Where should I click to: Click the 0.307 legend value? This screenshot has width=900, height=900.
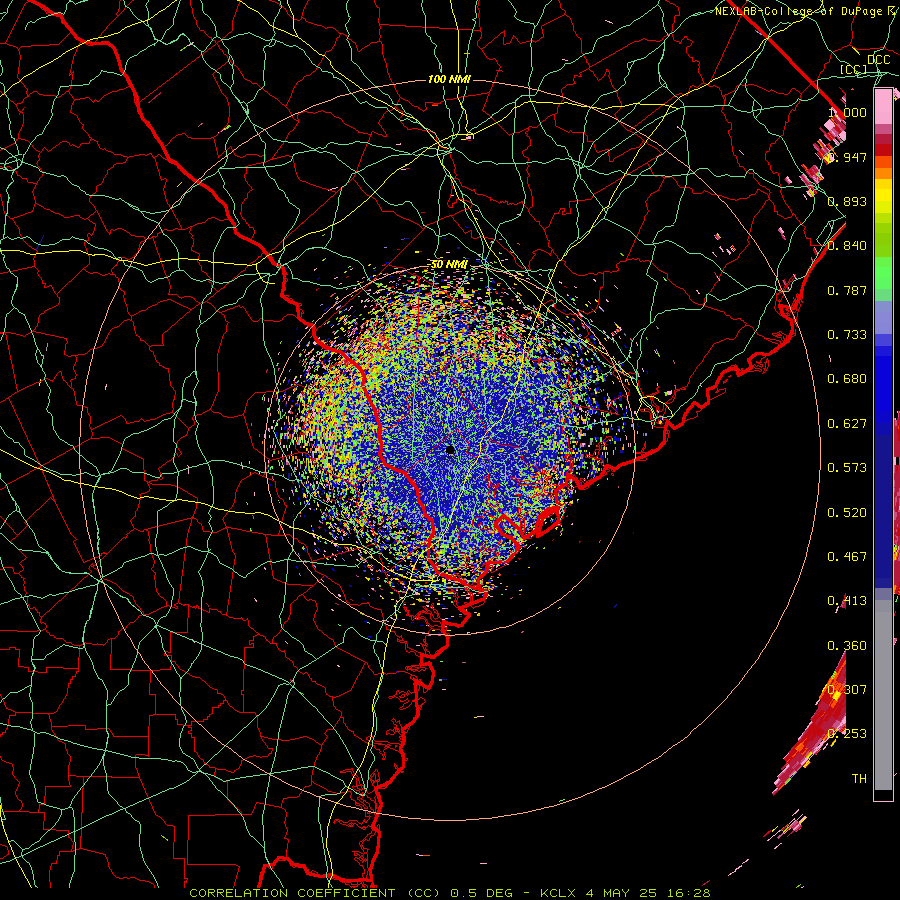coord(847,690)
